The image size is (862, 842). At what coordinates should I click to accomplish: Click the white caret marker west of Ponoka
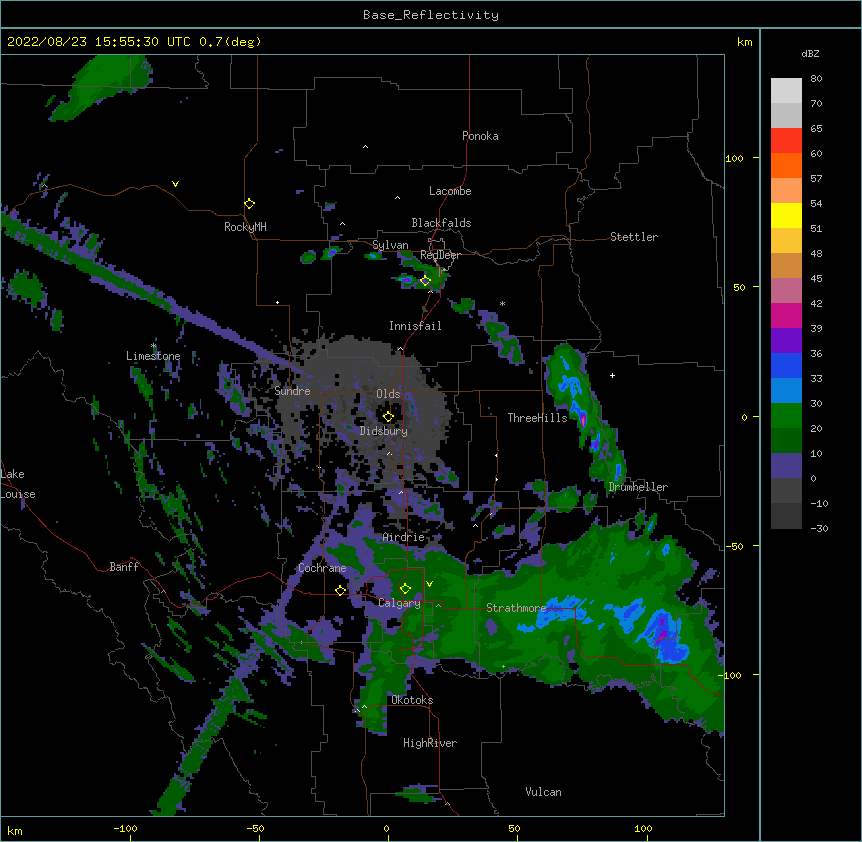[366, 147]
